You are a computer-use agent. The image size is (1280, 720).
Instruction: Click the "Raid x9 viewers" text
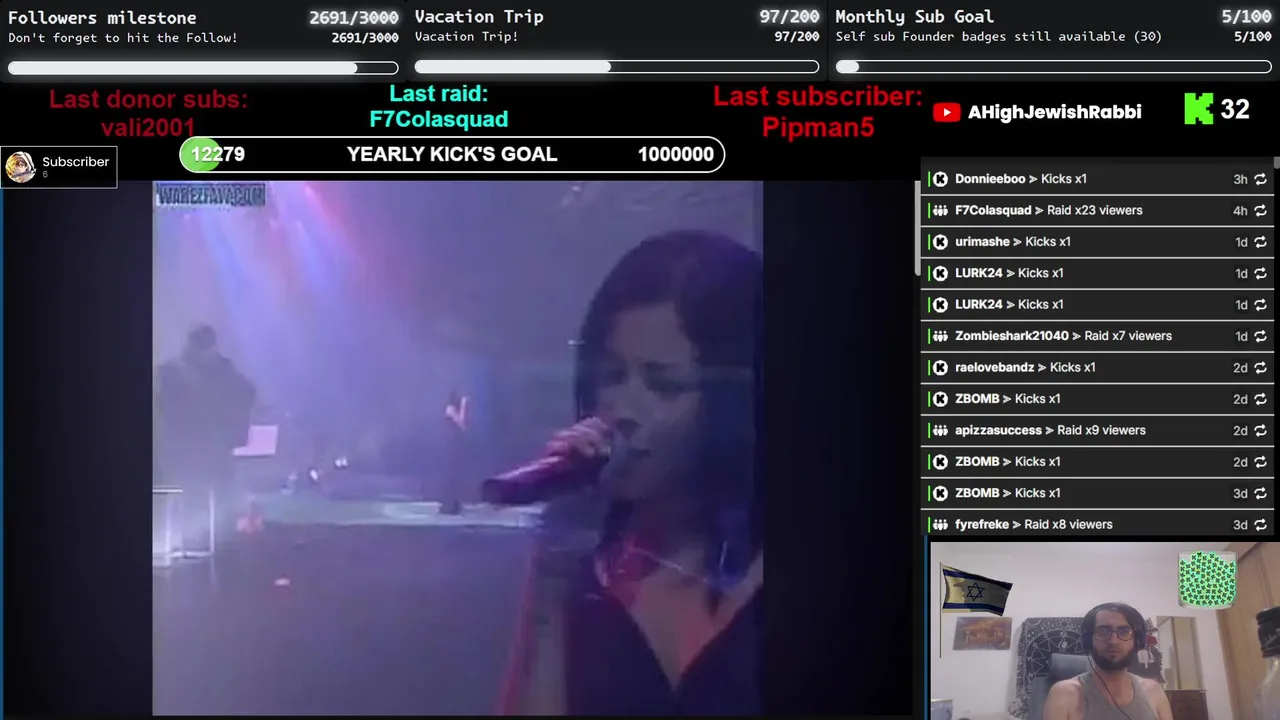pyautogui.click(x=1101, y=430)
